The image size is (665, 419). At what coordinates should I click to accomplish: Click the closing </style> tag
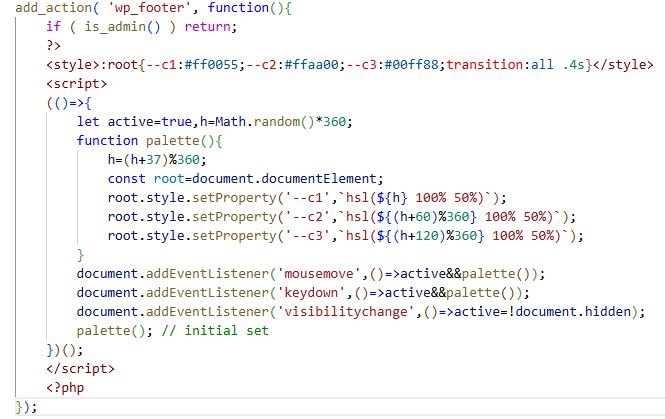click(x=619, y=65)
